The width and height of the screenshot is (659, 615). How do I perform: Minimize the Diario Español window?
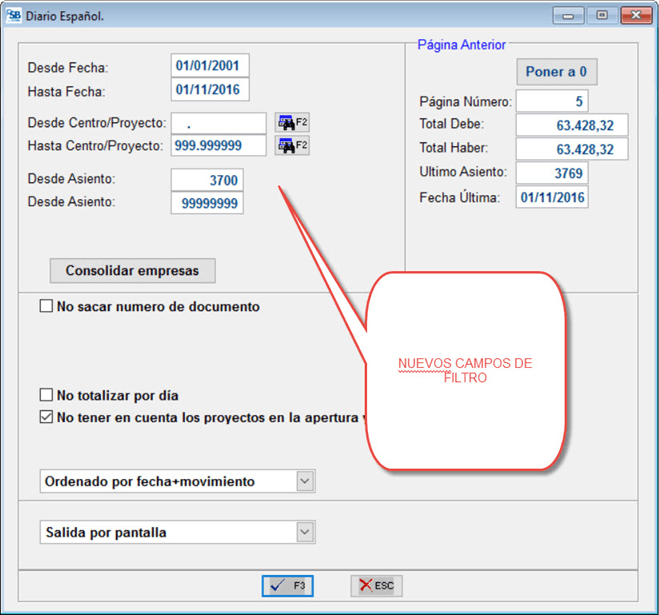coord(569,15)
